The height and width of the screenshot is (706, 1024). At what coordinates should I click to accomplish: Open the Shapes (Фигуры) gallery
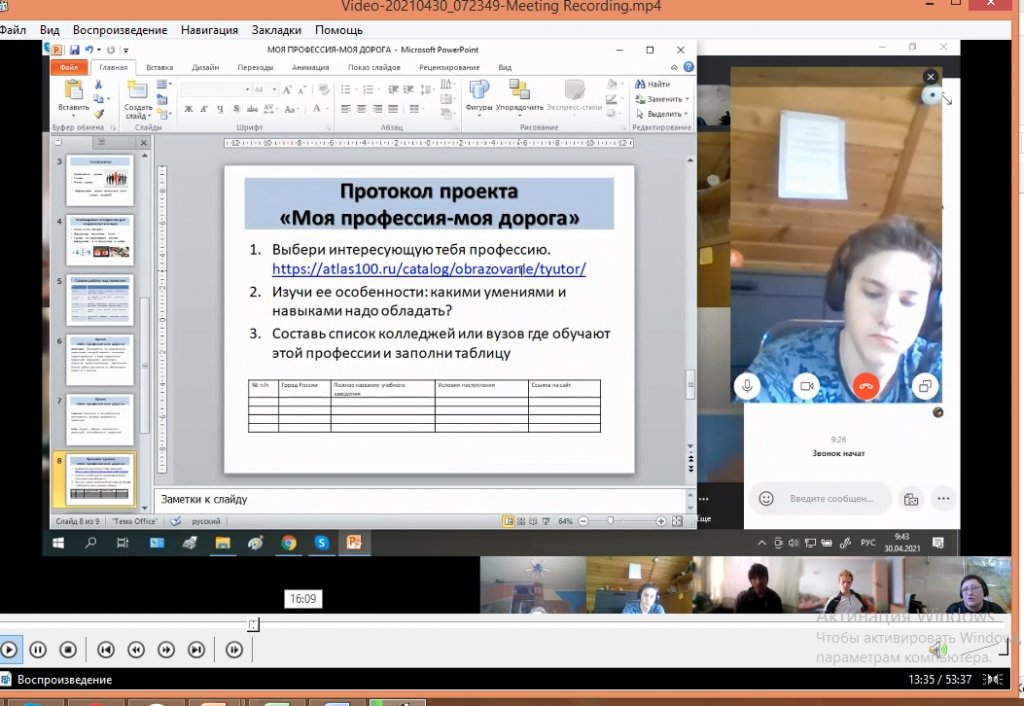[479, 91]
